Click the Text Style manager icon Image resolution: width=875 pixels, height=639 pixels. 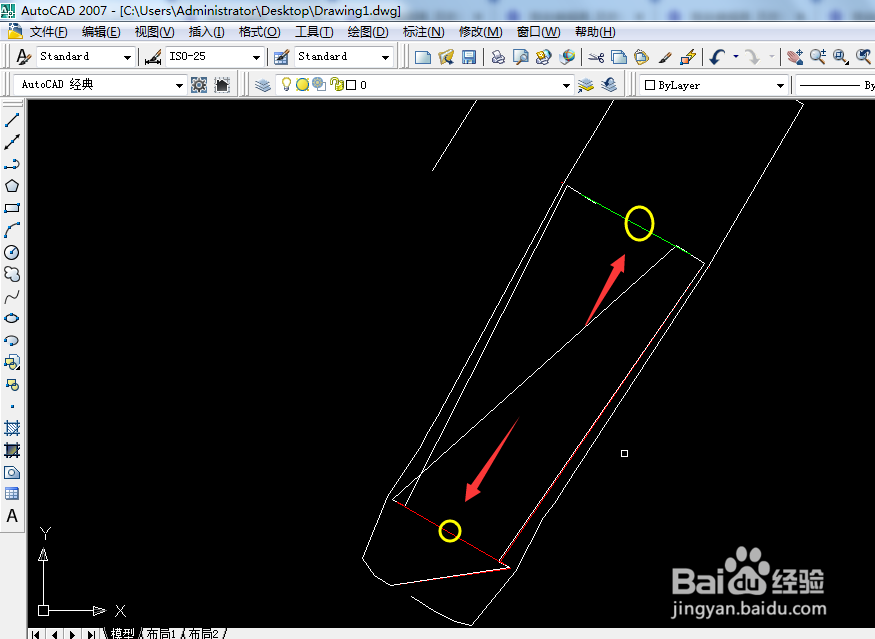23,56
